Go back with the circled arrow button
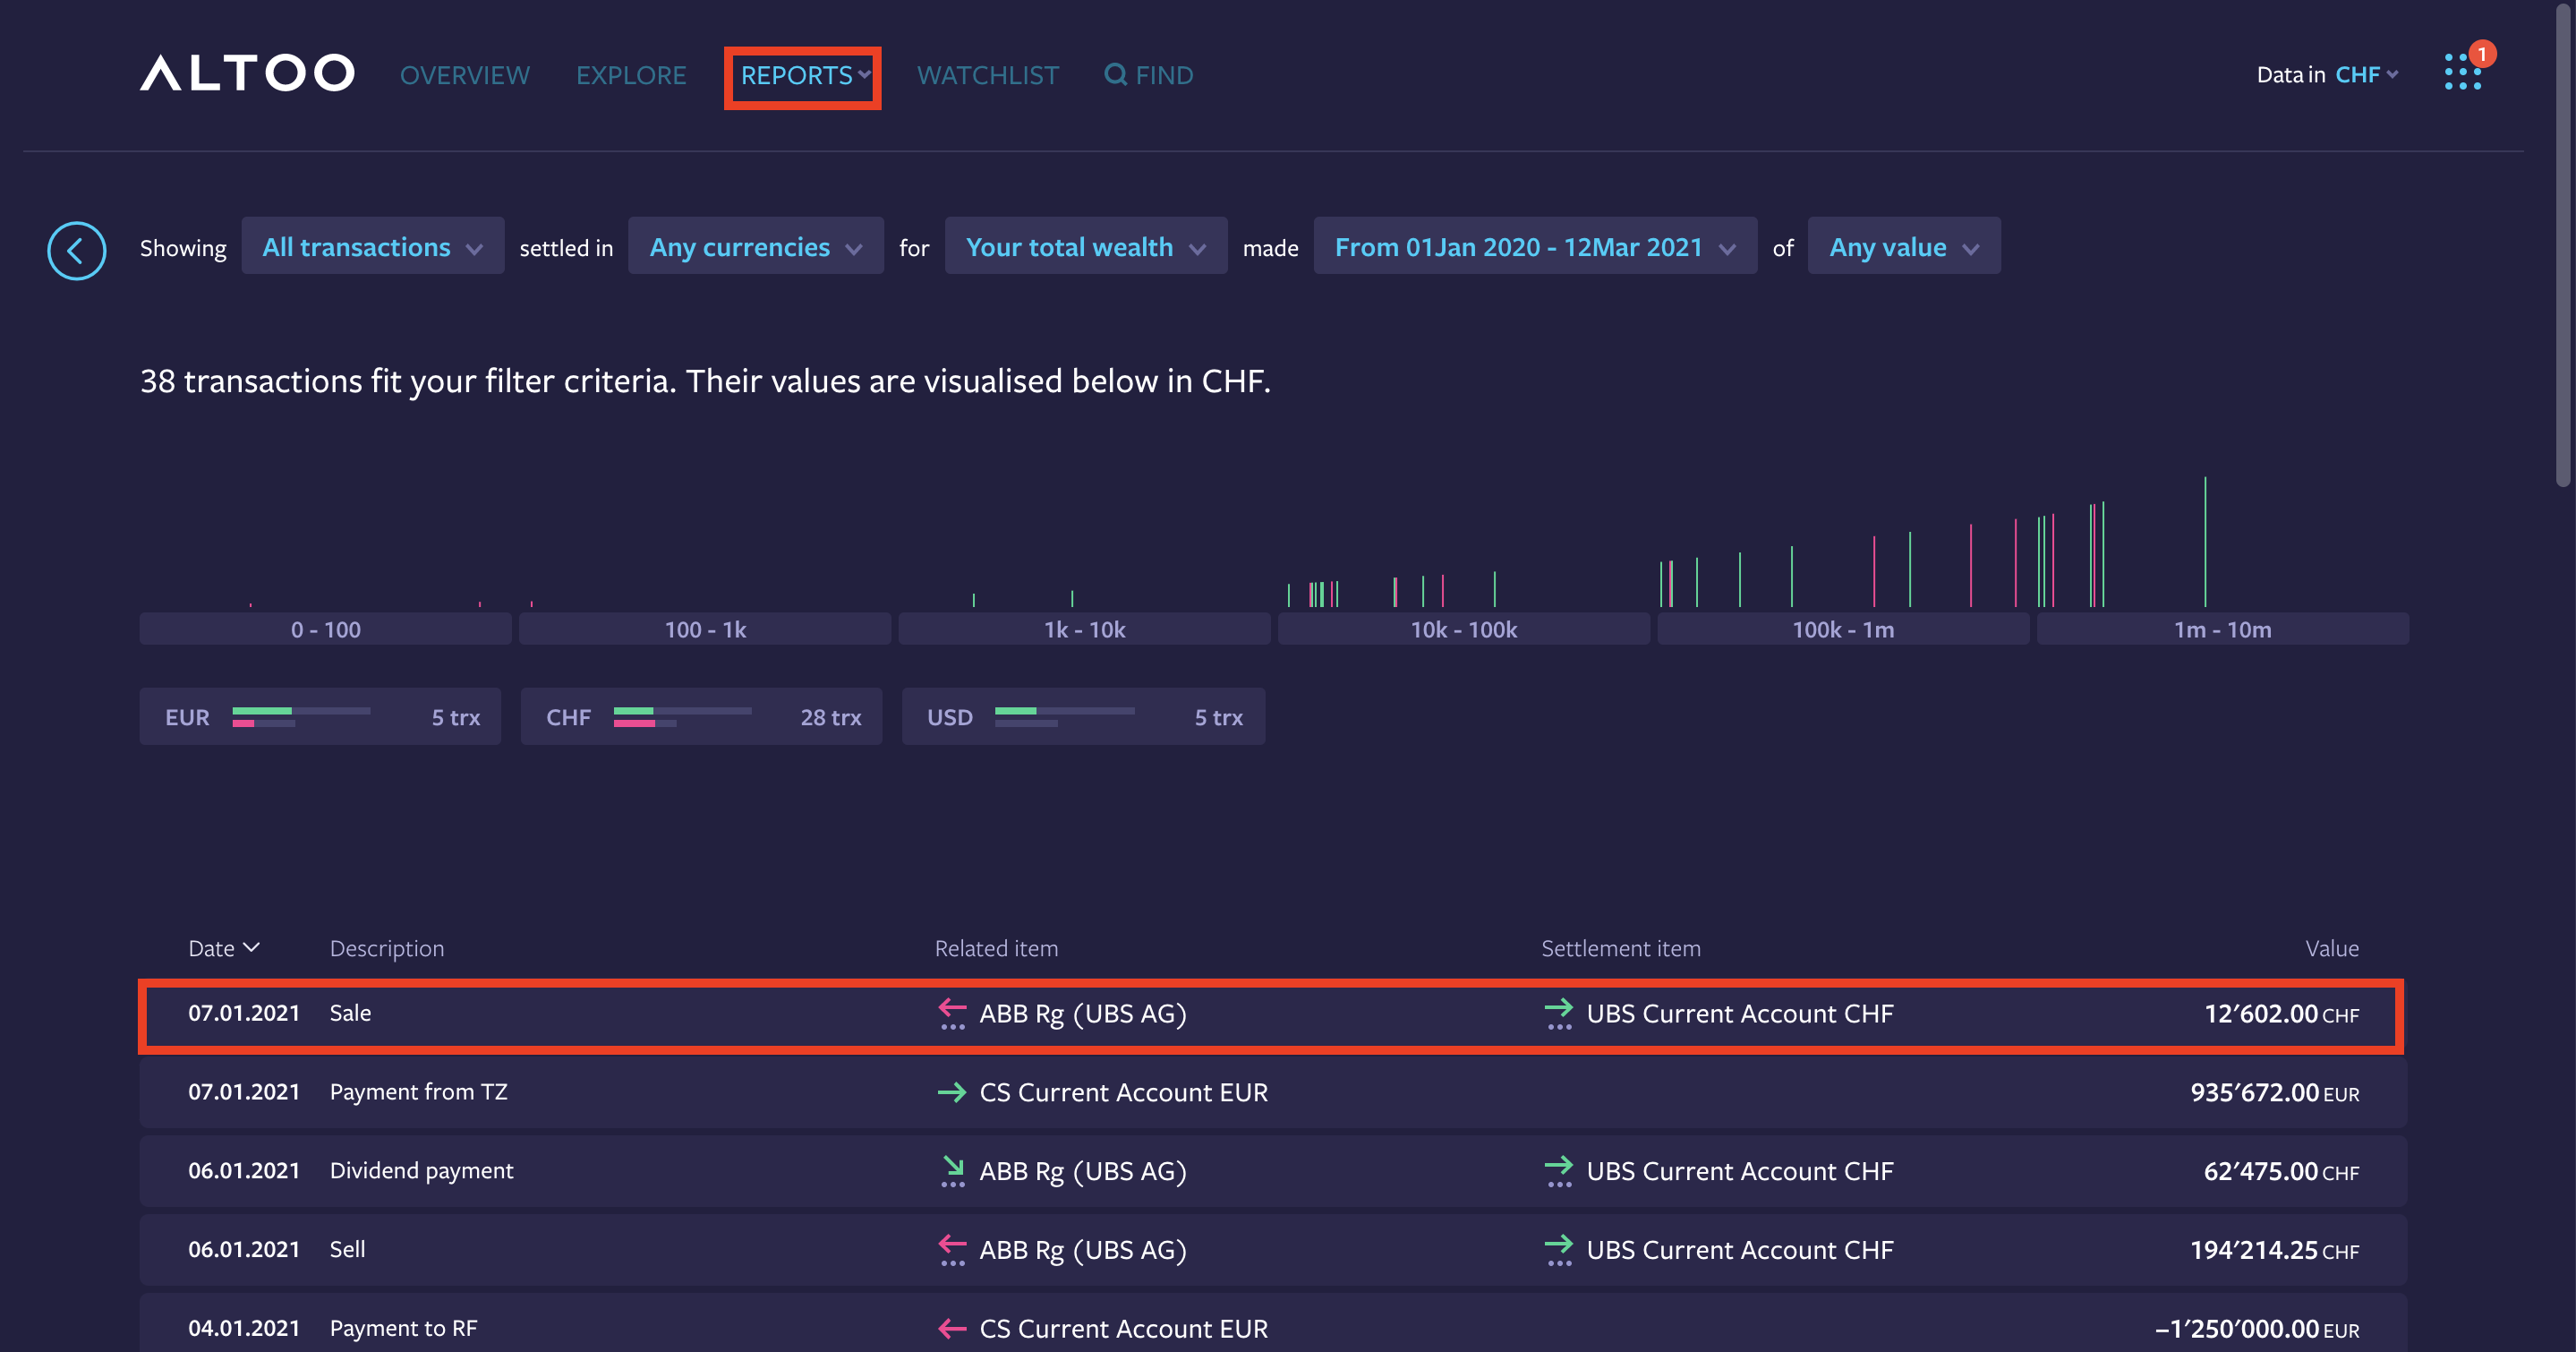The height and width of the screenshot is (1352, 2576). point(76,250)
